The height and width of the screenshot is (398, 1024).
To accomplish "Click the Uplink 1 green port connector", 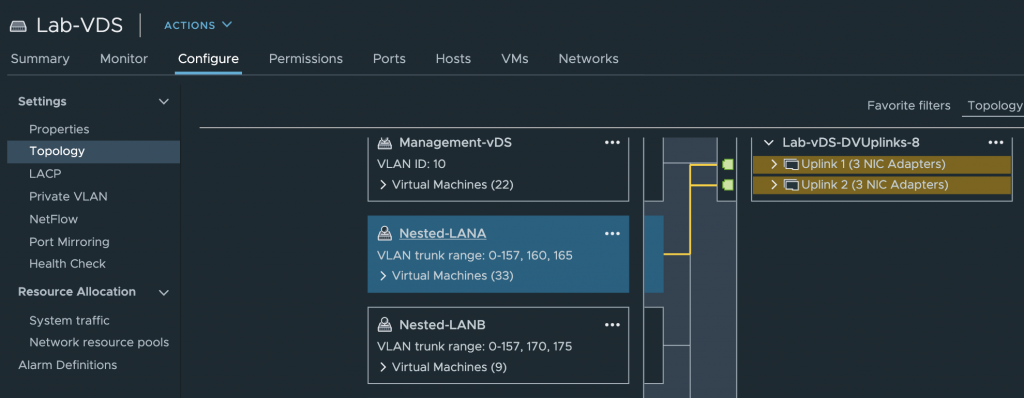I will 728,165.
